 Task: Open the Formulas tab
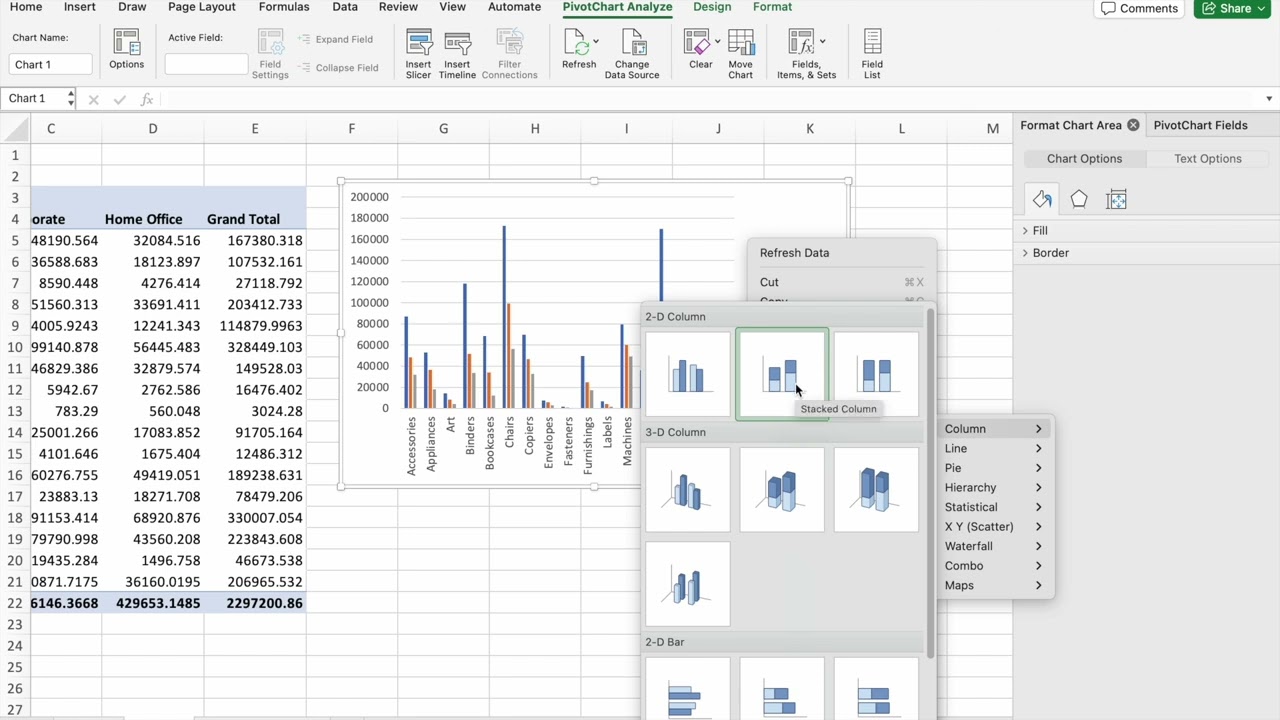pyautogui.click(x=284, y=7)
